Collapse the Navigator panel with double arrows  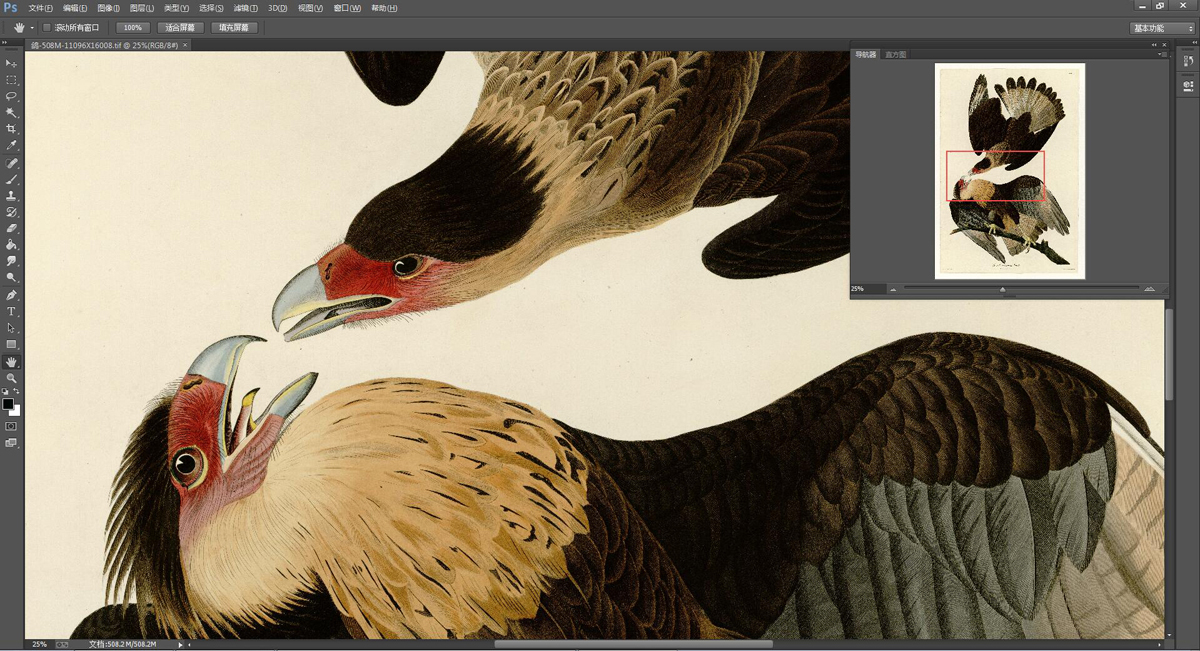1152,45
